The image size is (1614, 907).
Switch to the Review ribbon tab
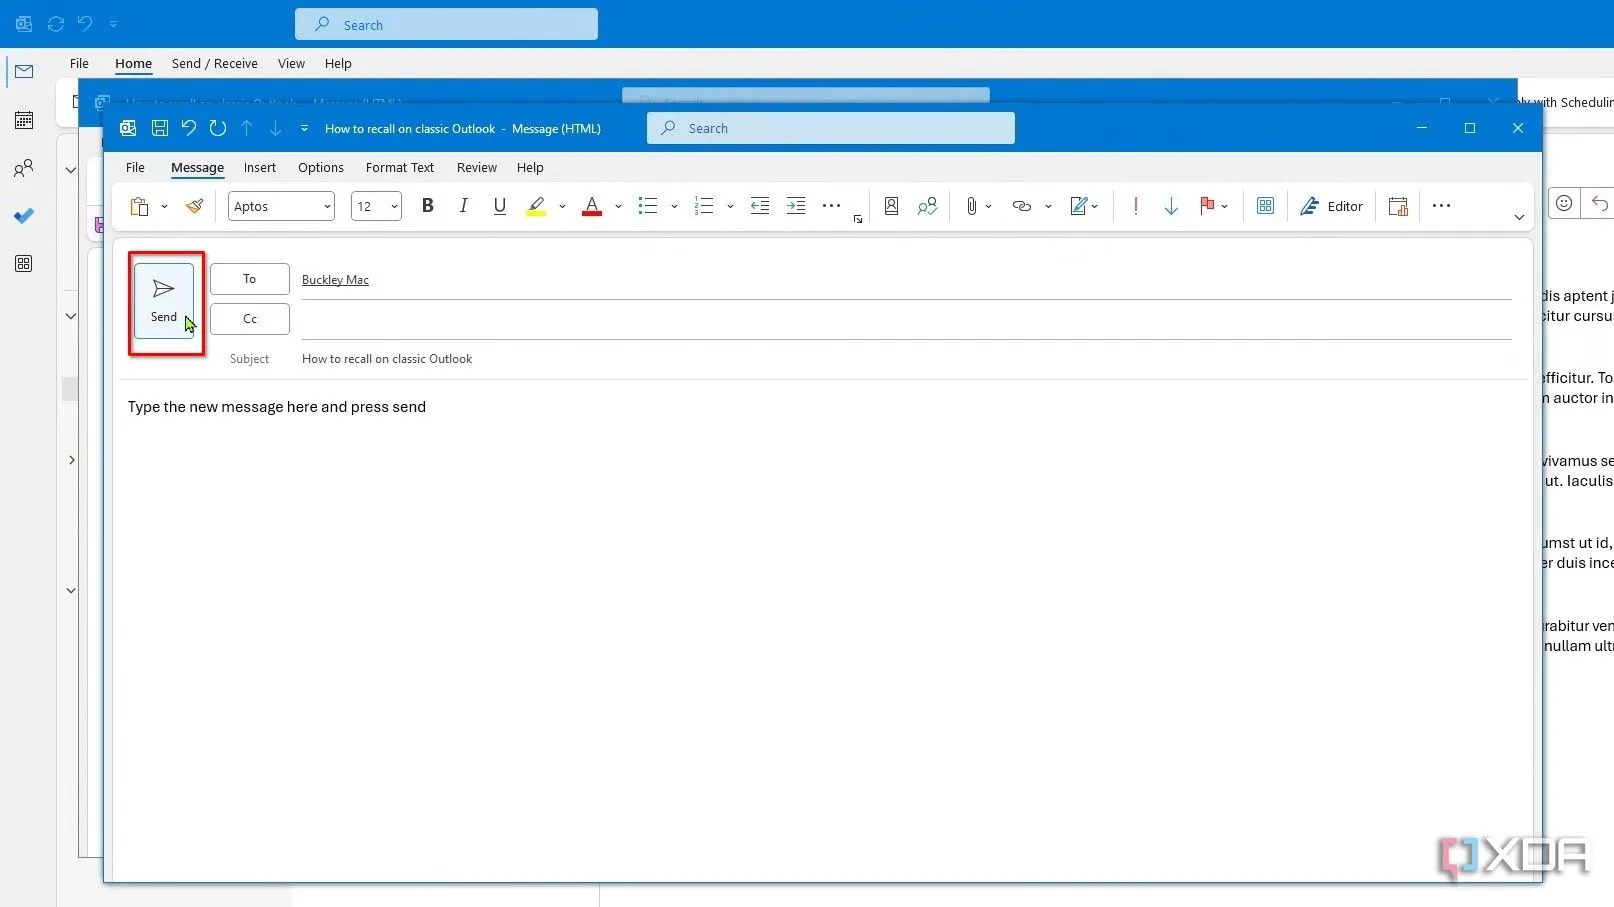477,168
